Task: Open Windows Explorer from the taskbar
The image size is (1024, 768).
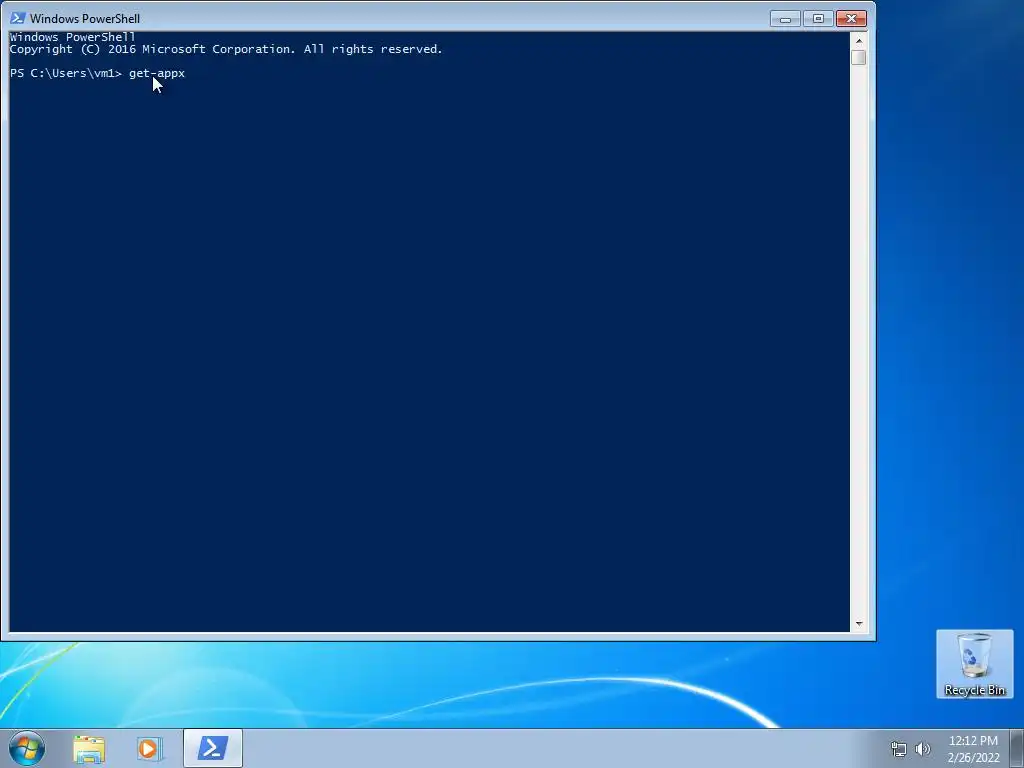Action: click(x=89, y=749)
